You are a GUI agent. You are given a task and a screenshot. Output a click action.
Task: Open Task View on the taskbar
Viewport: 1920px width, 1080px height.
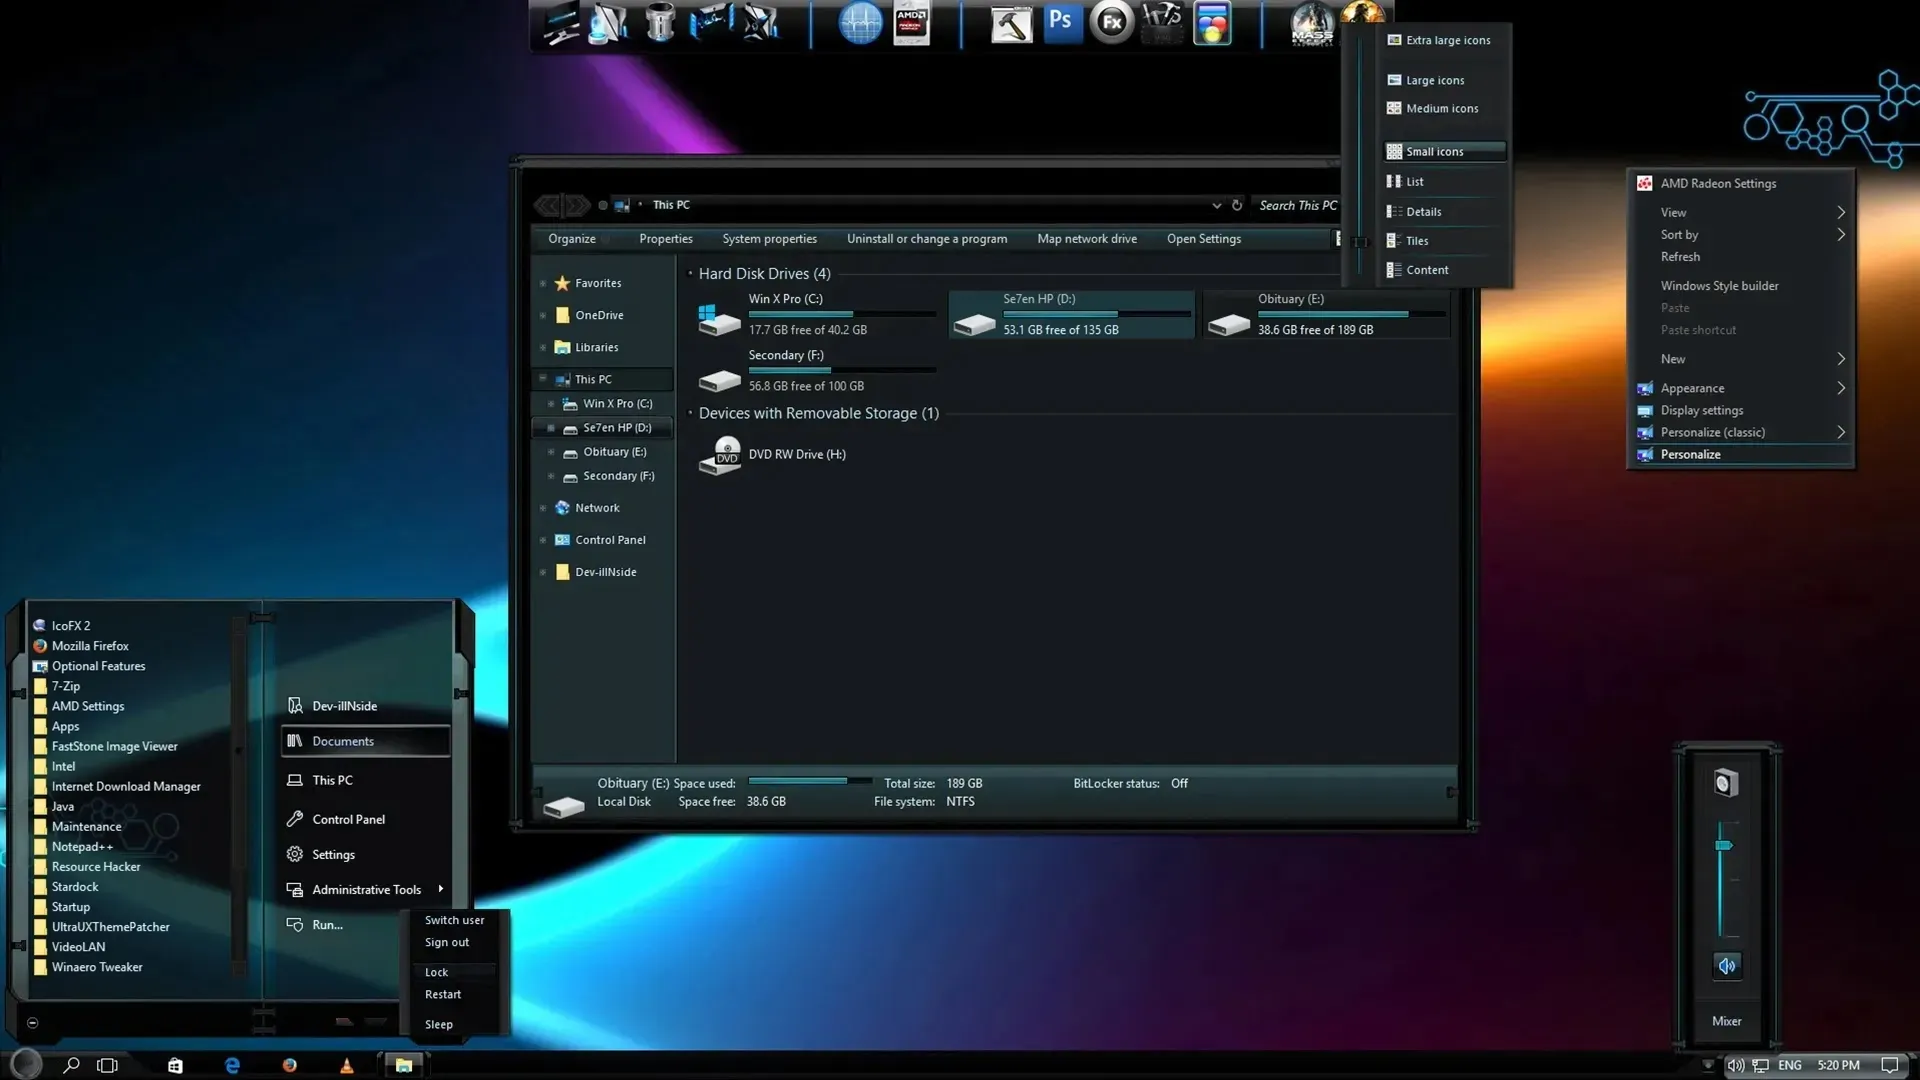[107, 1065]
